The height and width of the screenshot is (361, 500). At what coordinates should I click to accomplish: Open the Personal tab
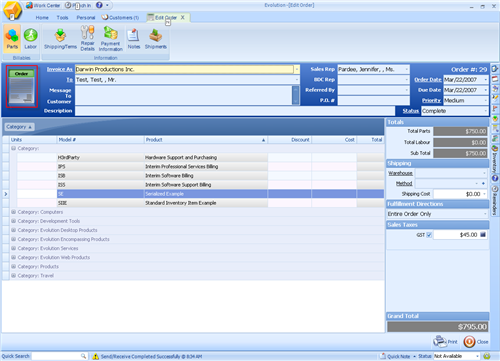[x=86, y=18]
